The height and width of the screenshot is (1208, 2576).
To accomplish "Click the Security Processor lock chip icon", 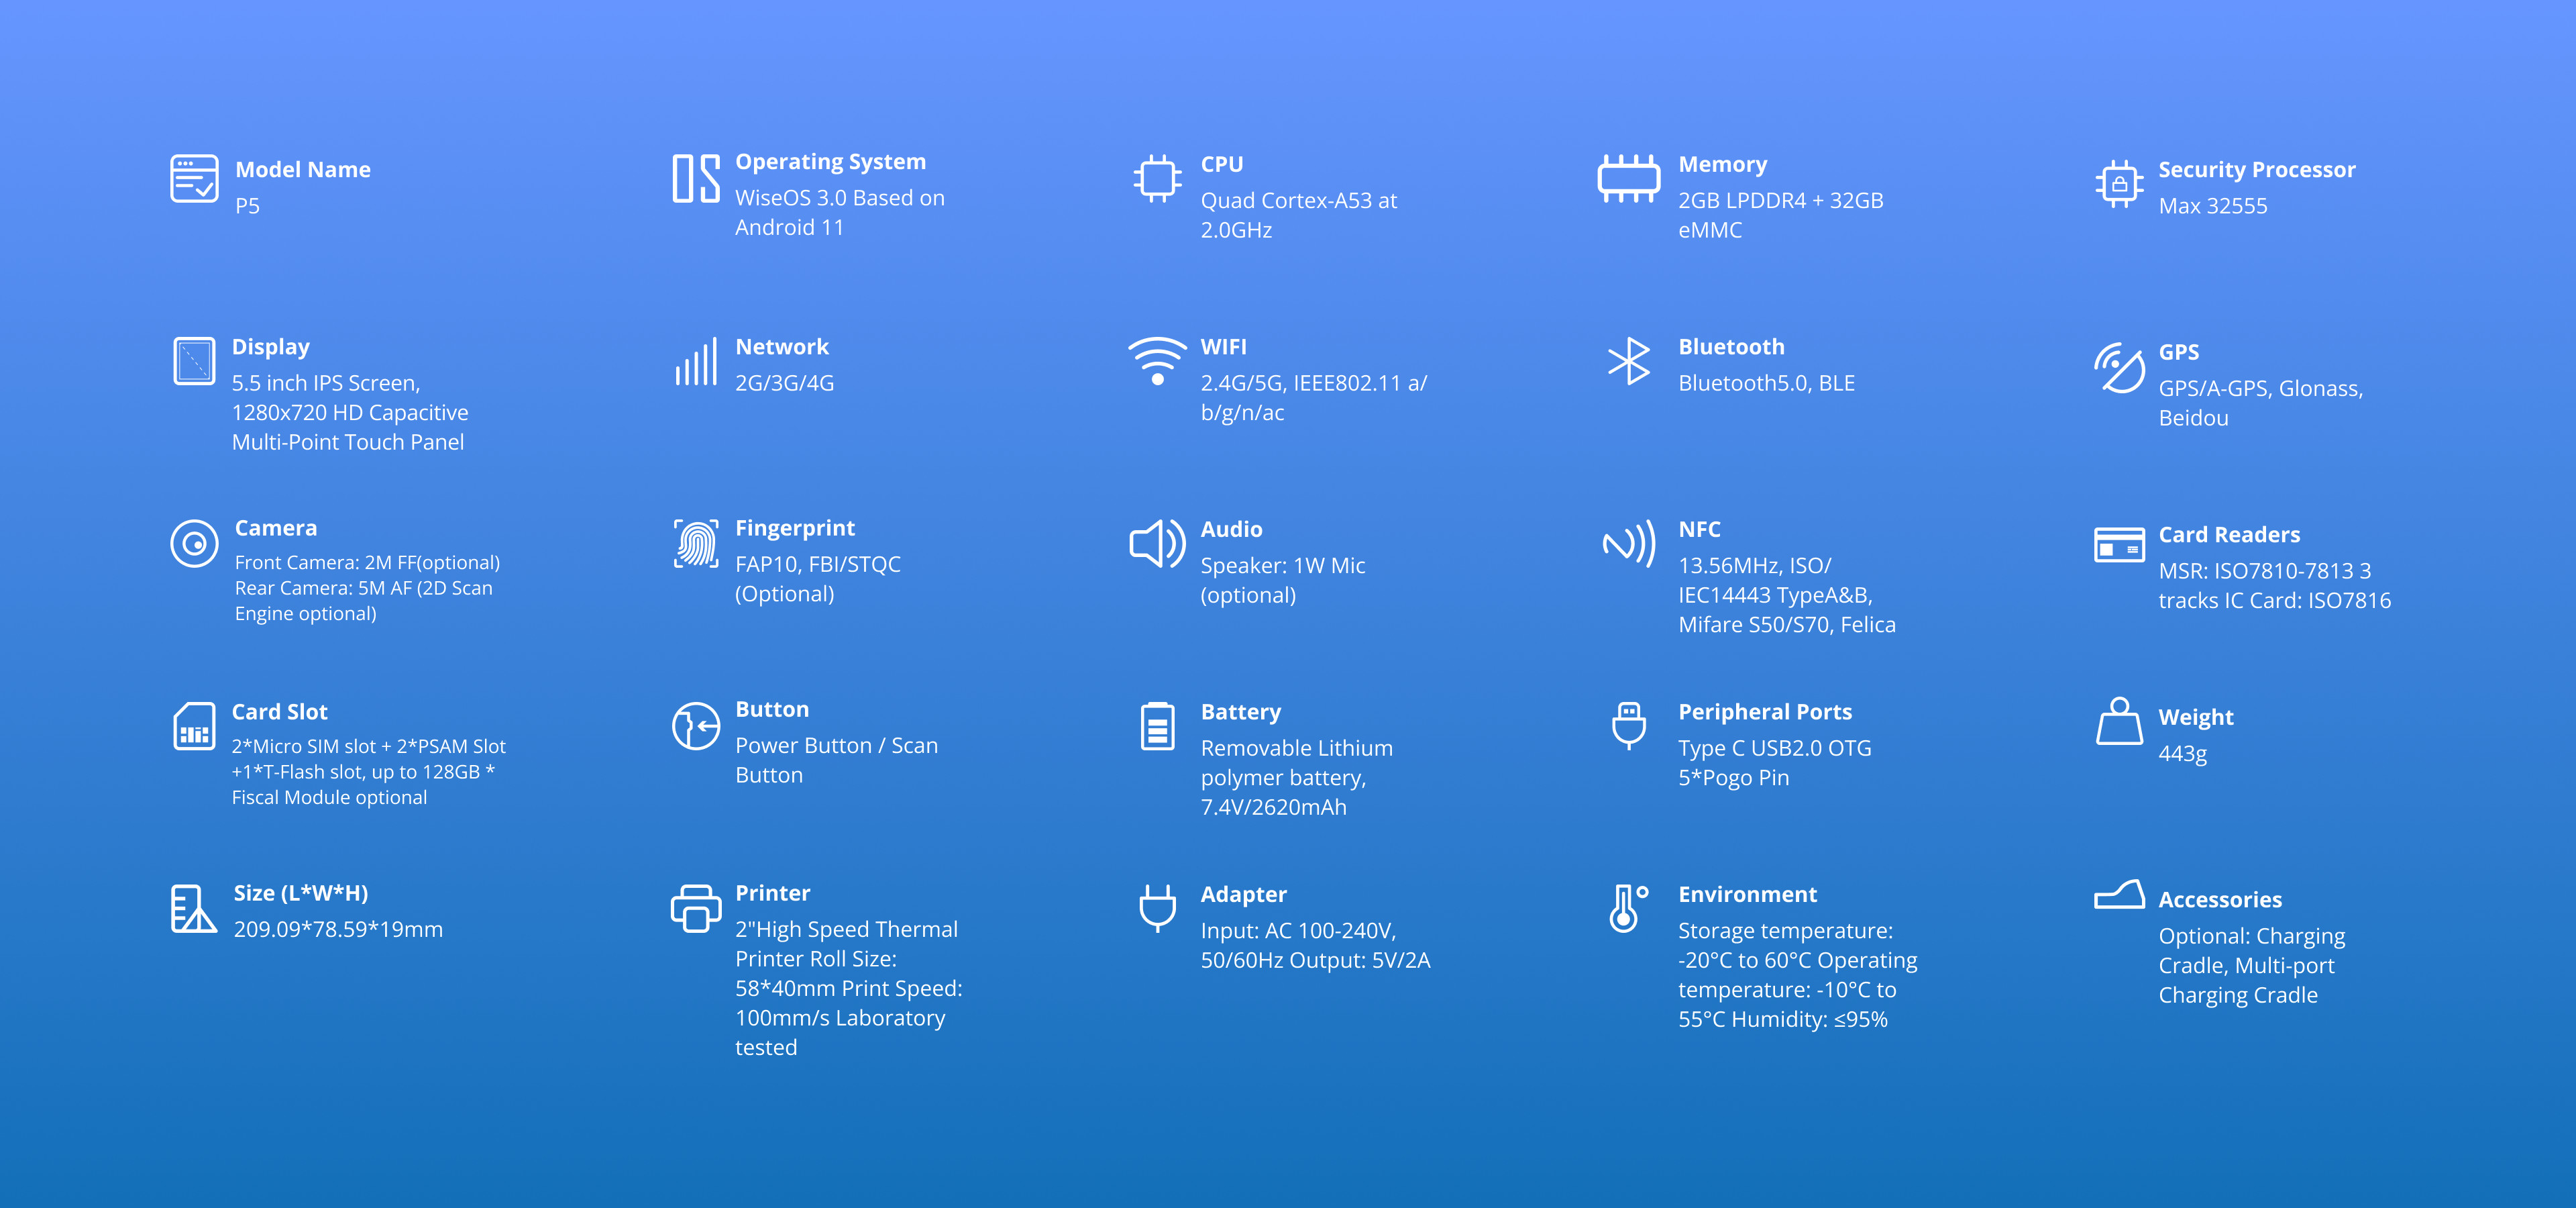I will click(2119, 183).
